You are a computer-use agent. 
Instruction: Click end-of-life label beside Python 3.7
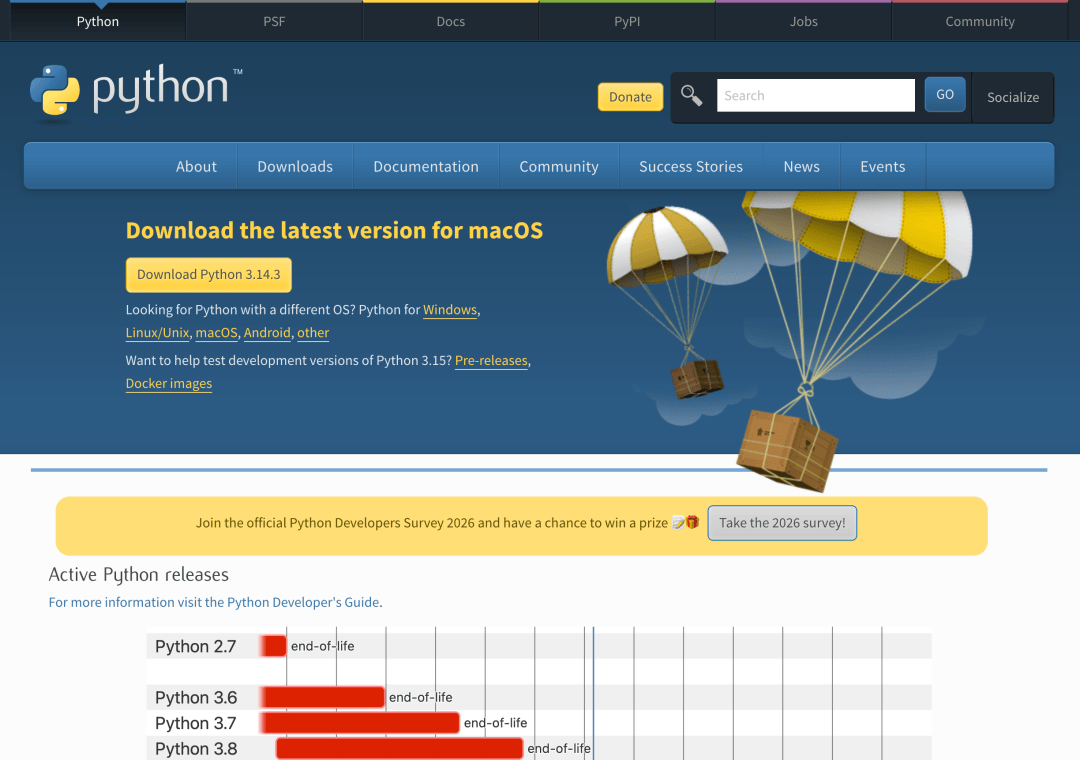495,723
